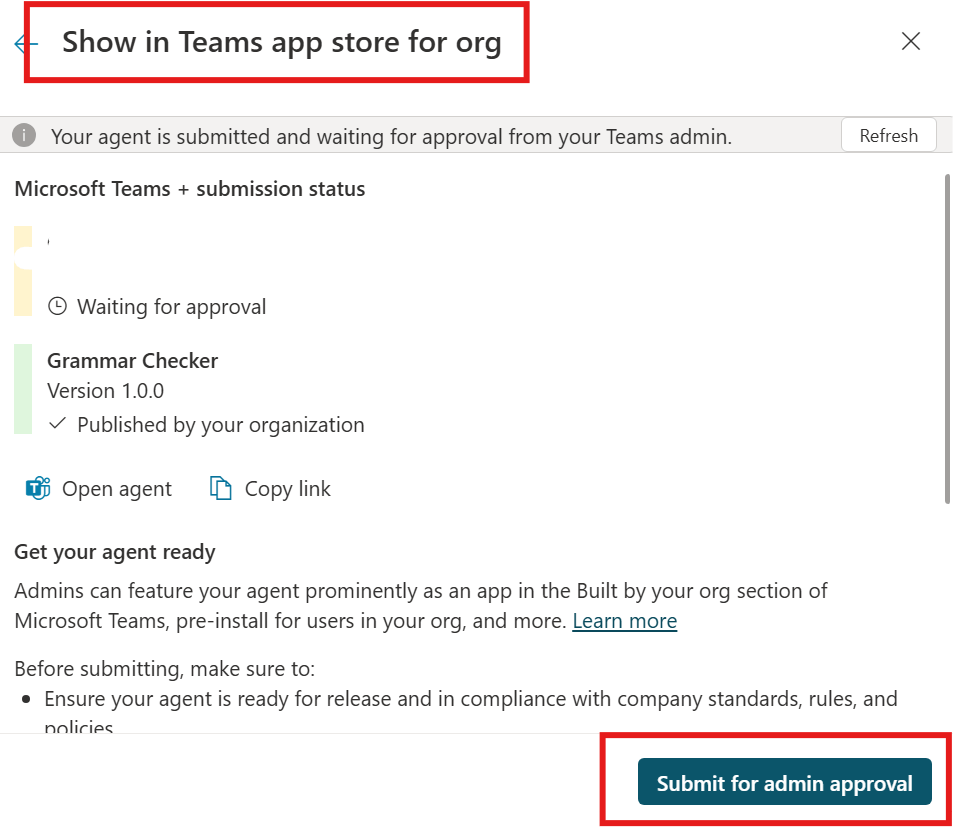Viewport: 953px width, 827px height.
Task: Click the Microsoft Teams submission status heading
Action: coord(189,188)
